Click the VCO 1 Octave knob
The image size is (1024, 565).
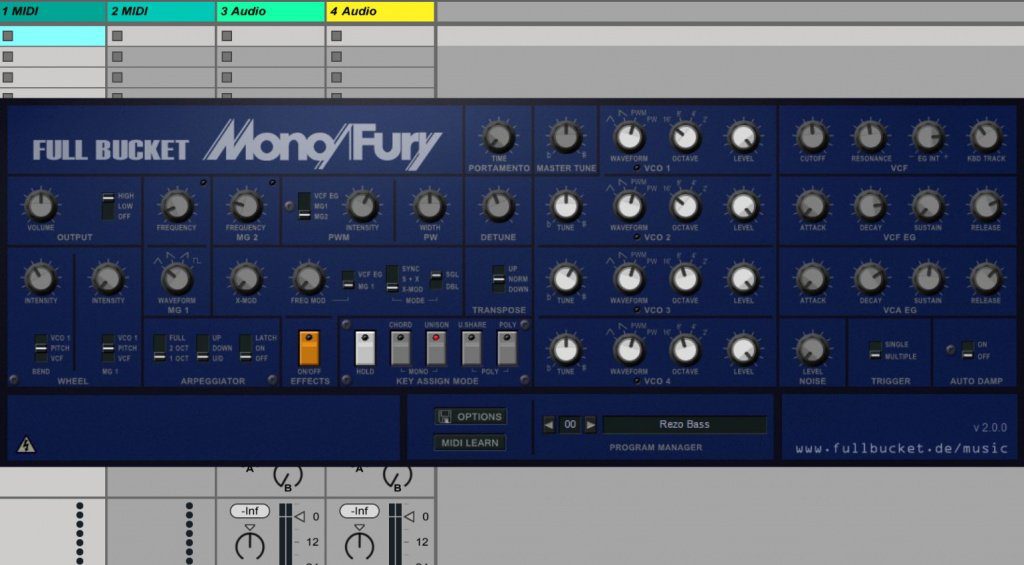(685, 137)
